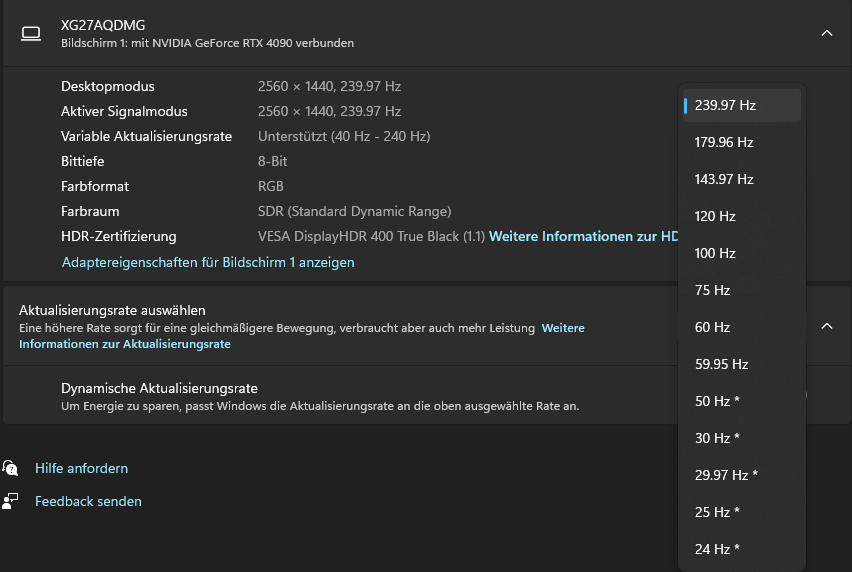This screenshot has height=572, width=852.
Task: Click the 8-Bit Bittiefe value
Action: pyautogui.click(x=272, y=161)
